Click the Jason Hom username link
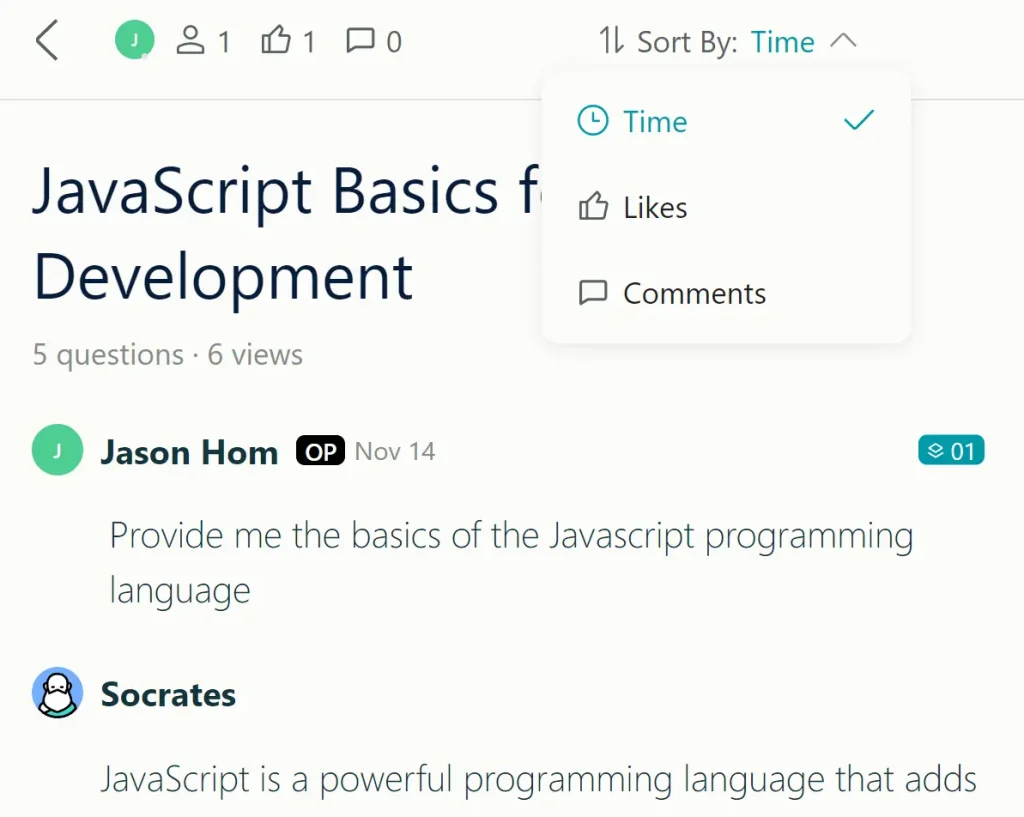 [x=188, y=451]
